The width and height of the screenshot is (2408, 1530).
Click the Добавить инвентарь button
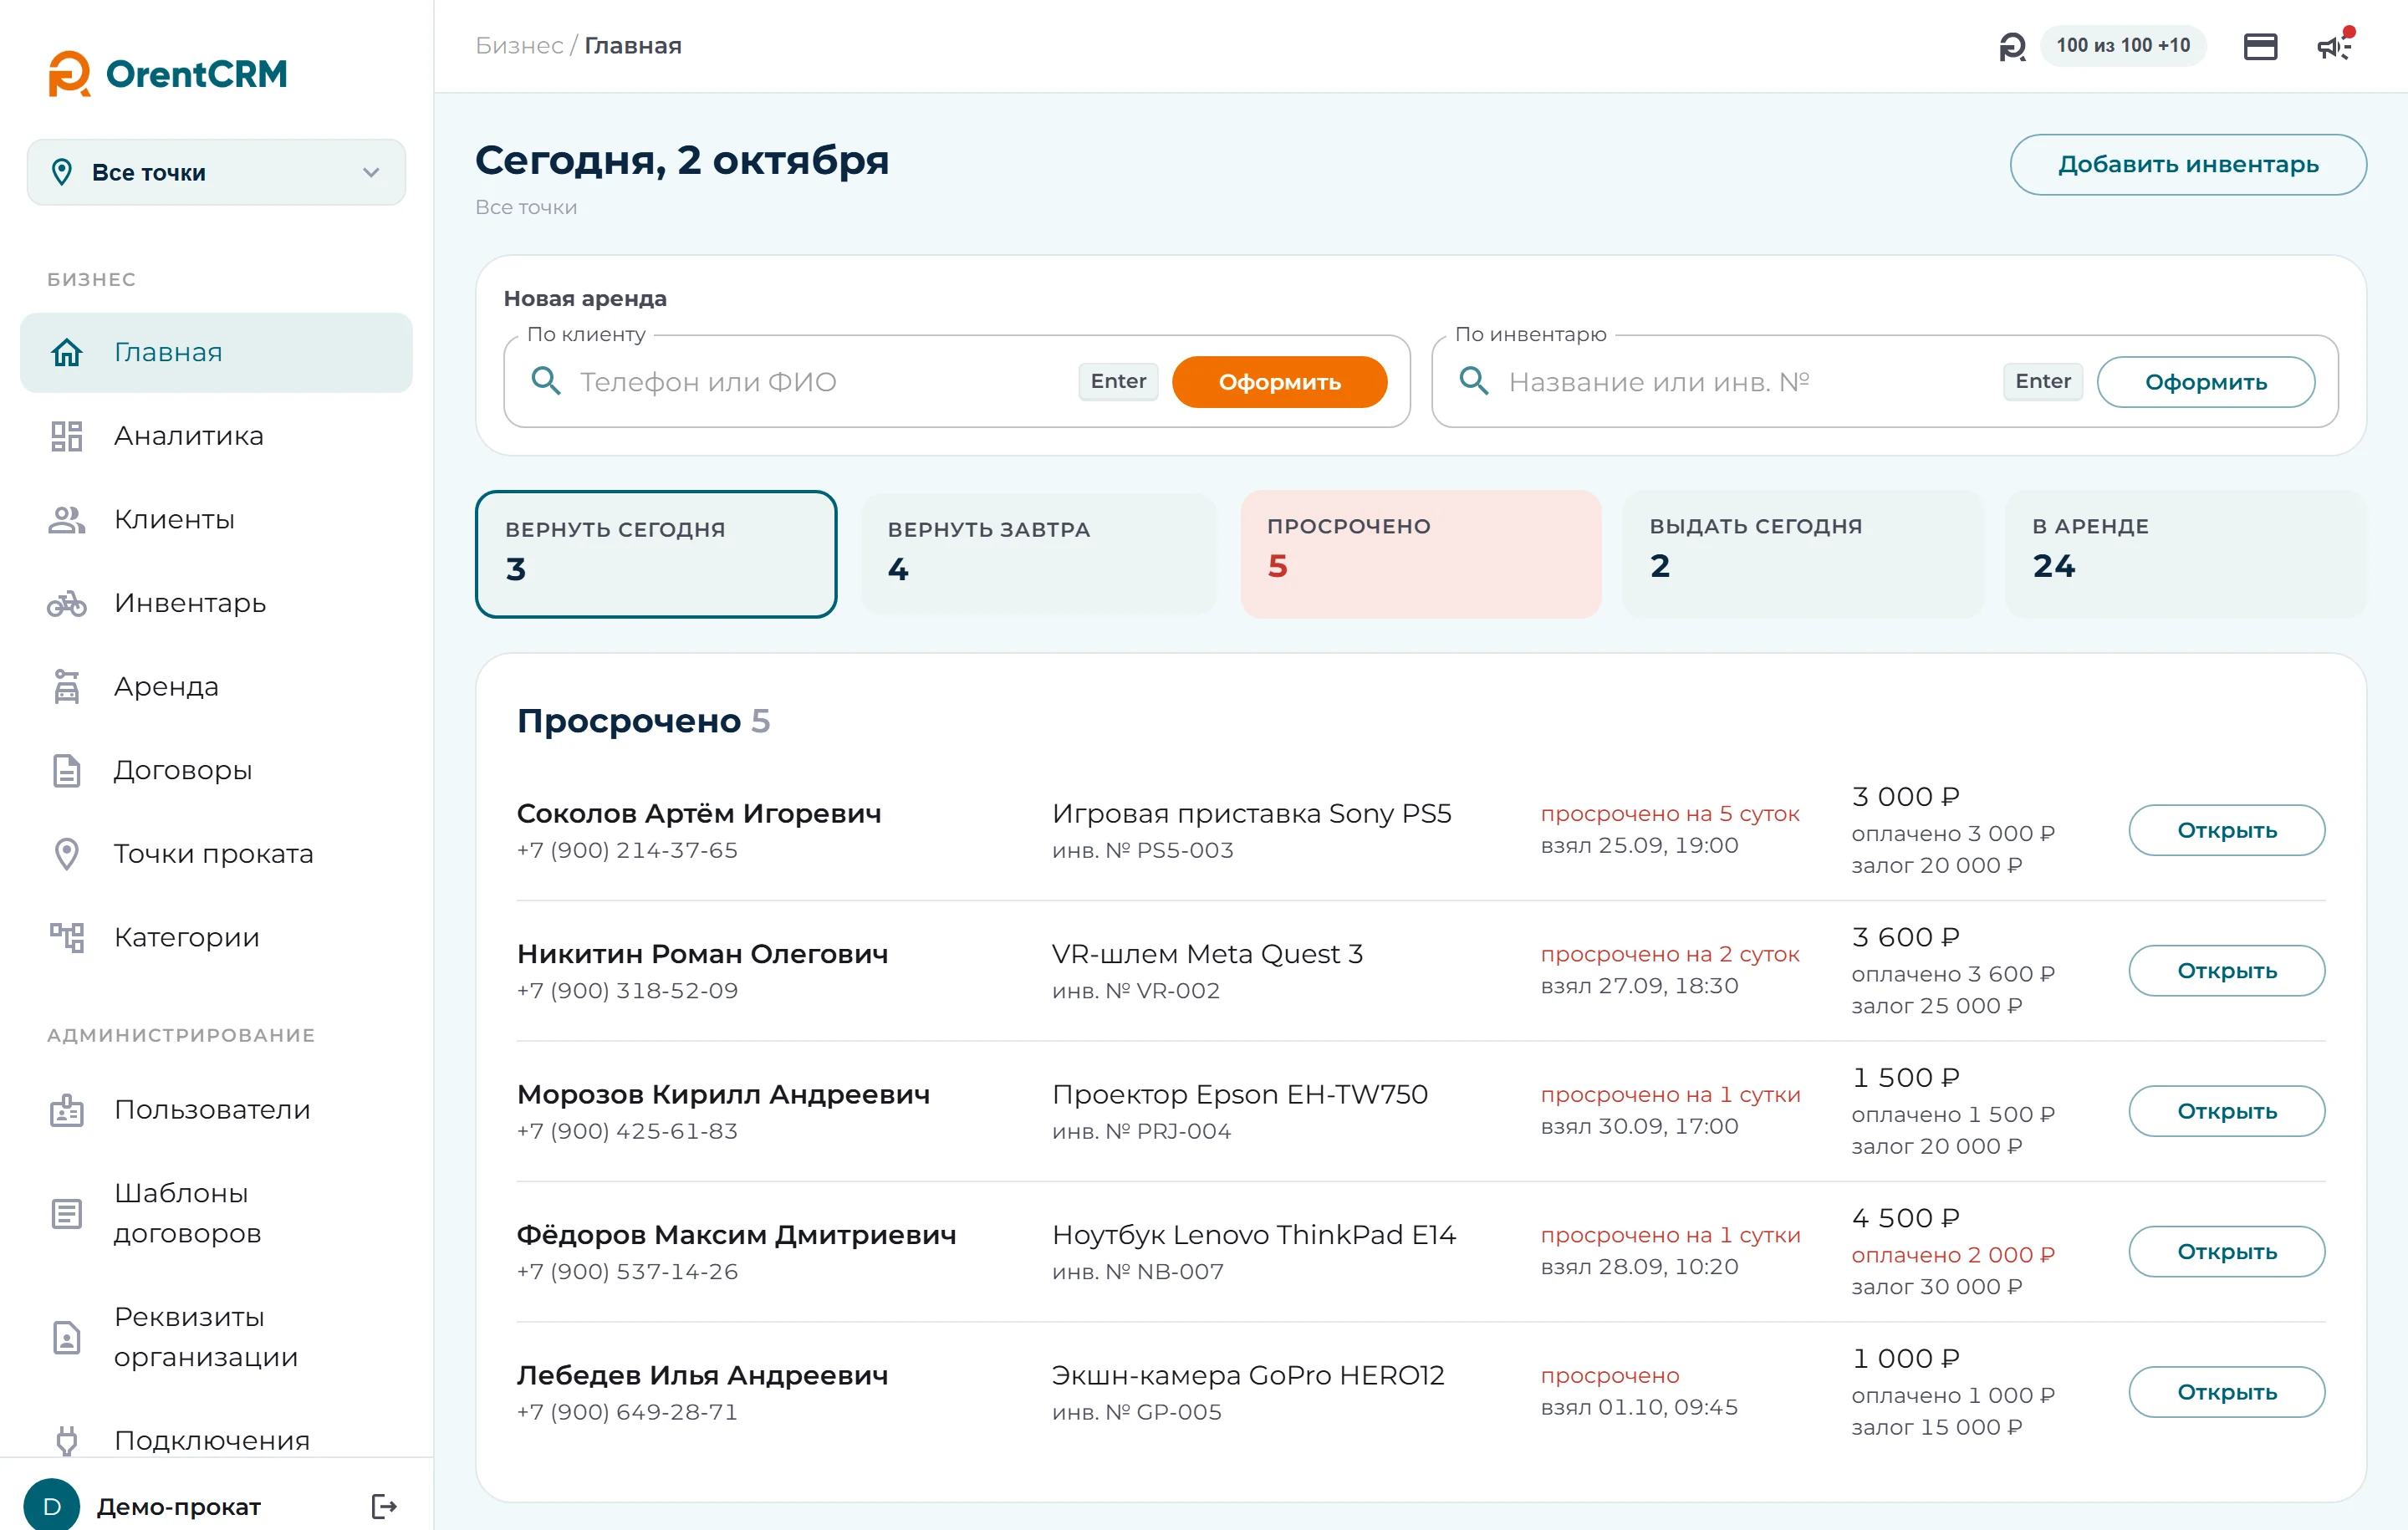pos(2188,164)
